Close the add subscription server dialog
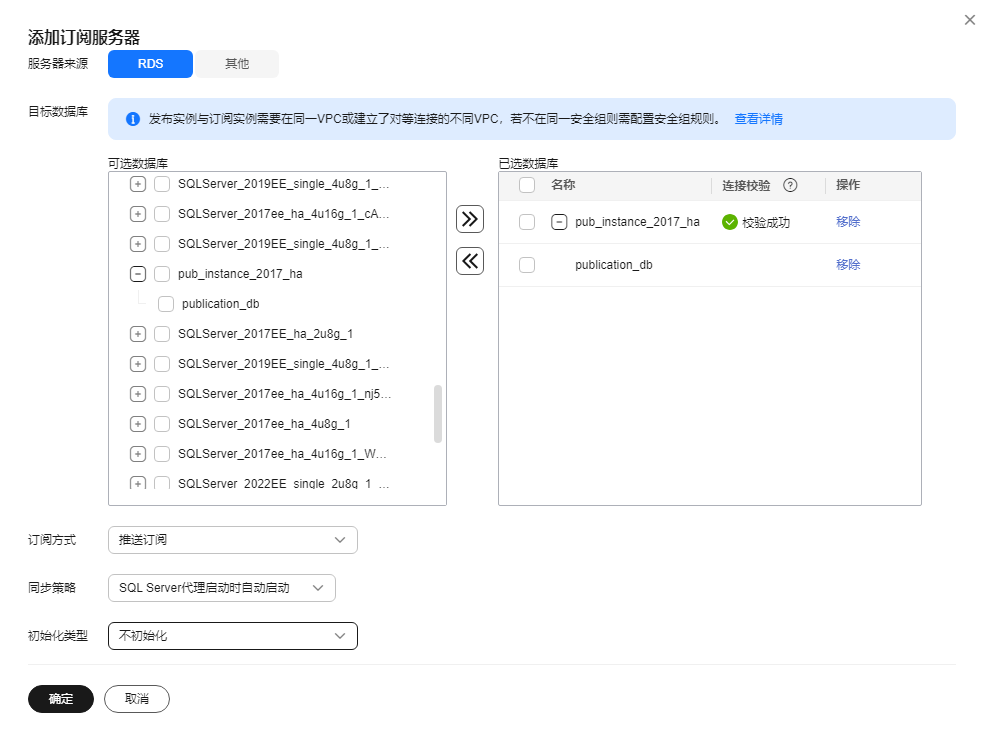Viewport: 992px width, 737px height. (x=969, y=20)
